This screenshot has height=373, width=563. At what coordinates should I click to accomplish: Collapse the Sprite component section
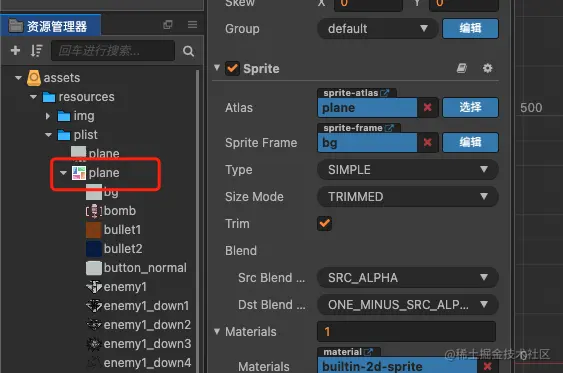click(217, 67)
